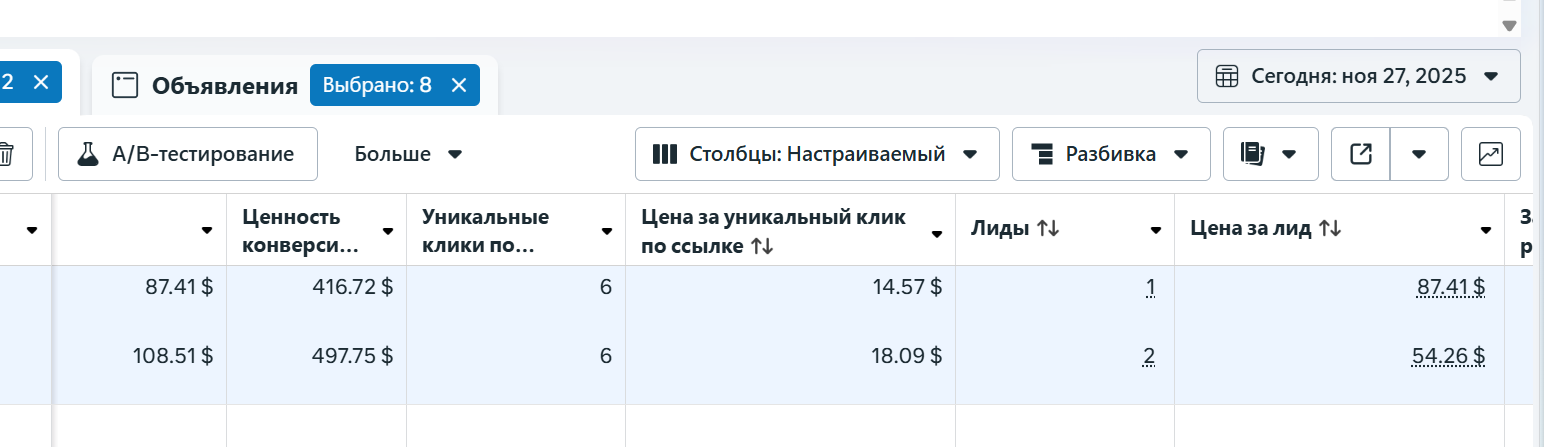This screenshot has width=1544, height=447.
Task: Click the 54.26 $ cost per lead value
Action: point(1448,356)
